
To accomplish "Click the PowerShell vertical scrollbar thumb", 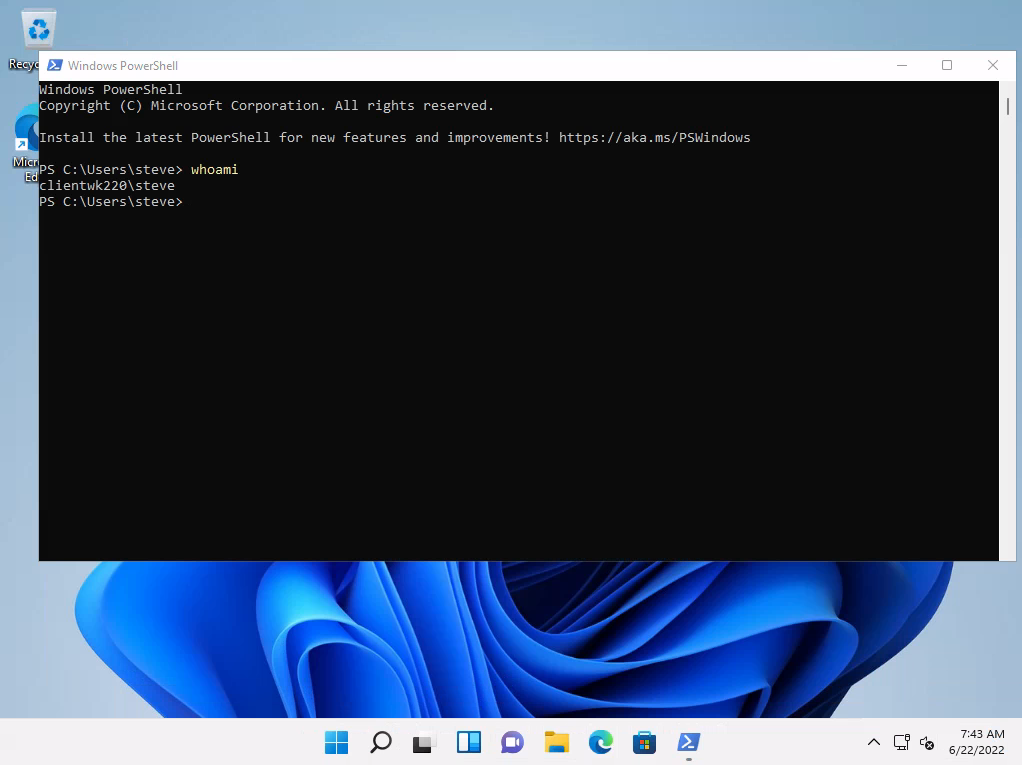I will pyautogui.click(x=1007, y=106).
